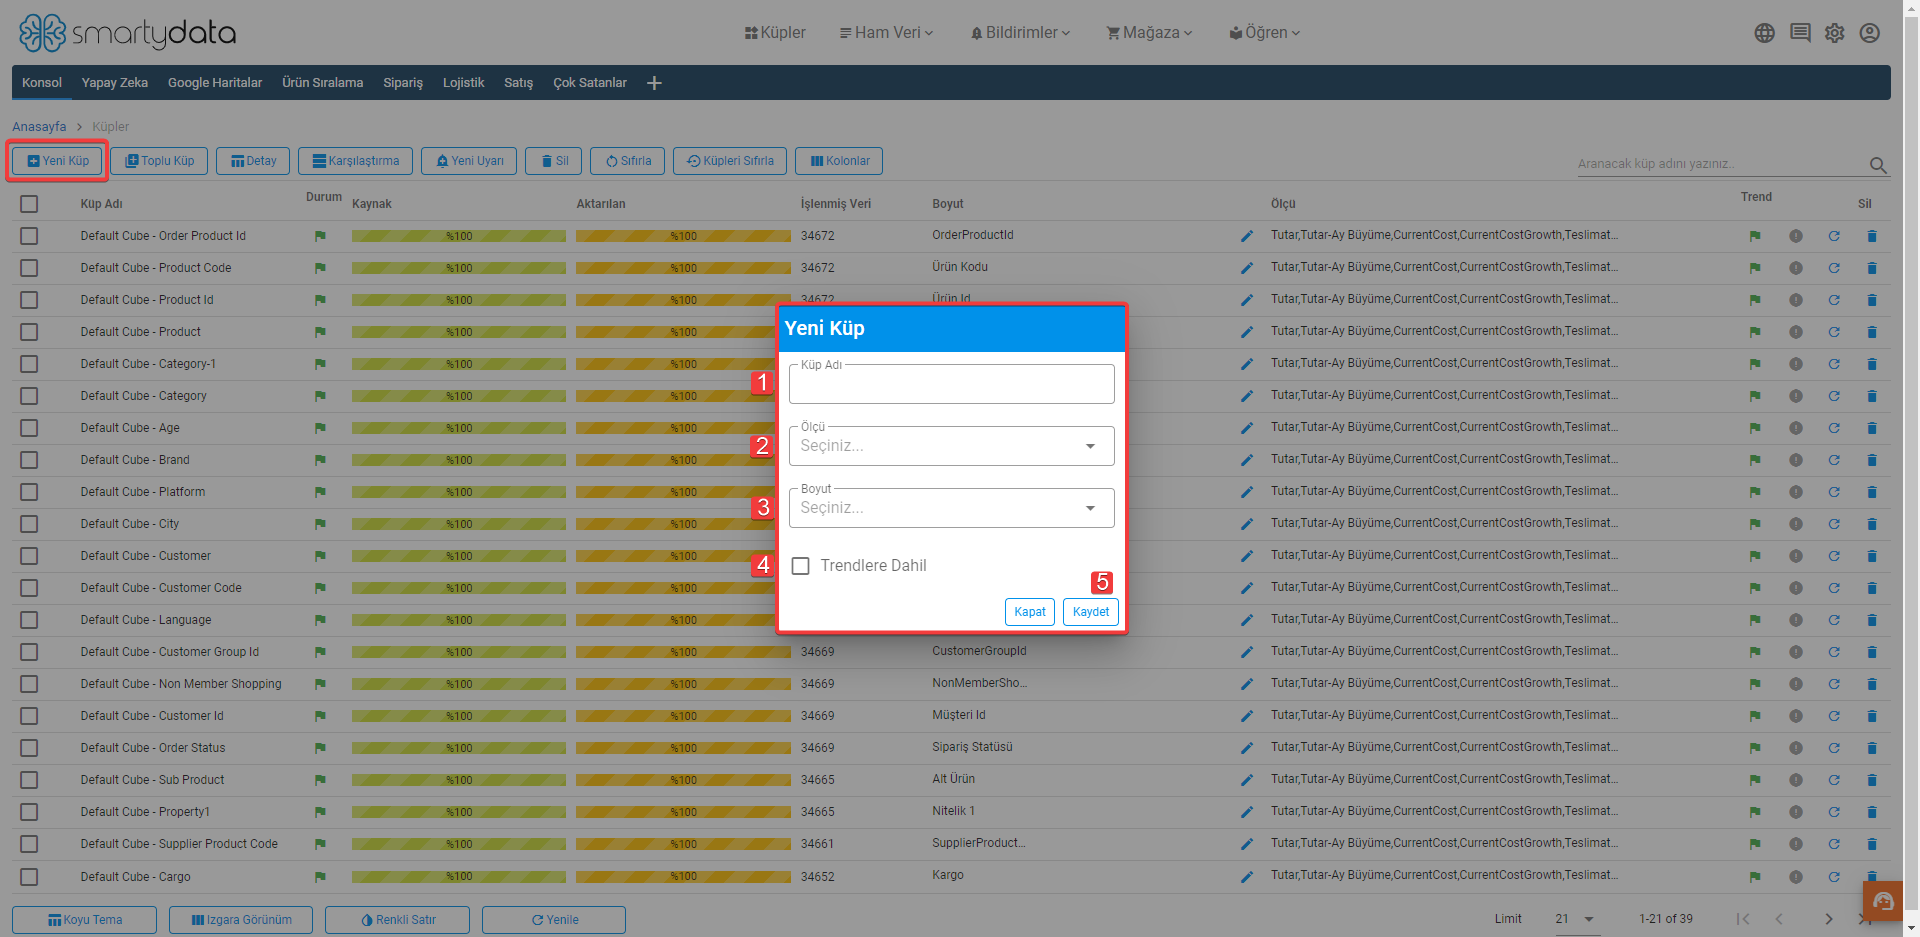
Task: Open the Boyut dropdown in dialog
Action: 951,508
